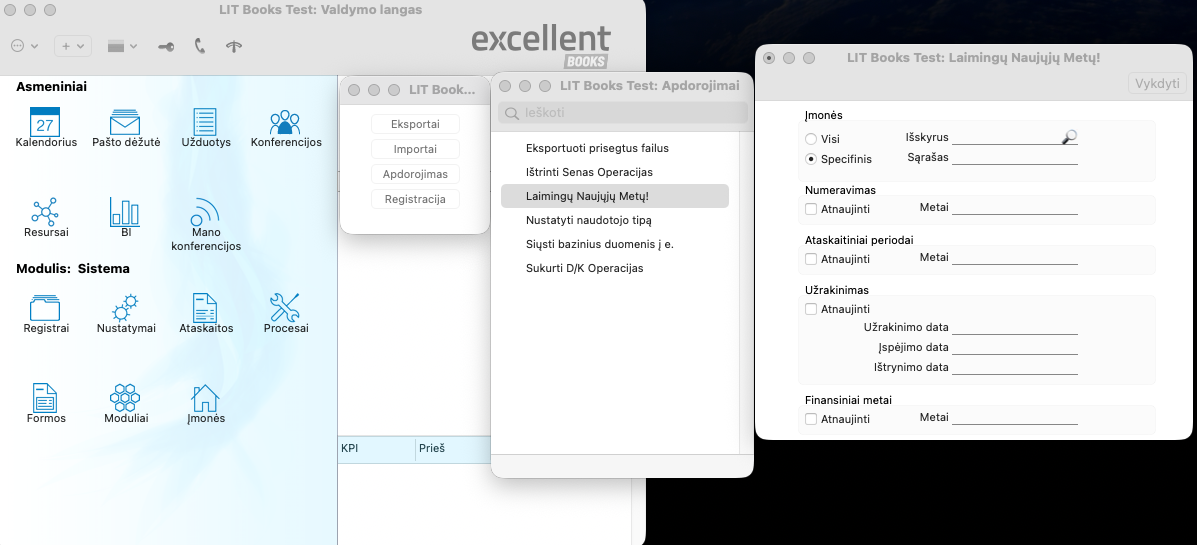Enable Atnaujinti under Numeravimas
This screenshot has width=1197, height=545.
[811, 208]
